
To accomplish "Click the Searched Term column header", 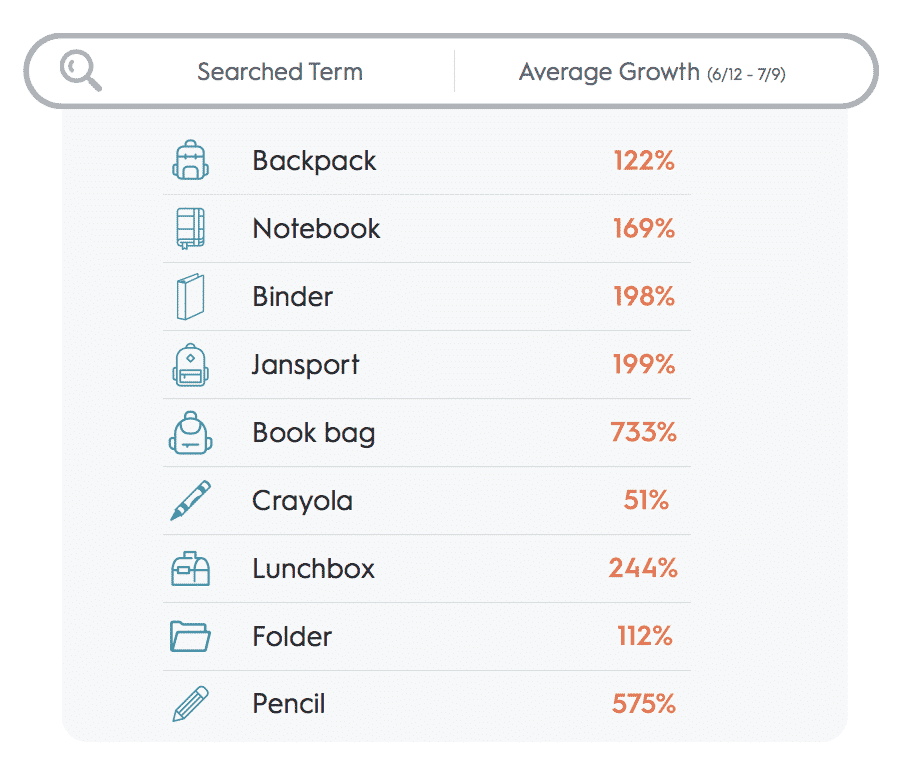I will [x=280, y=72].
